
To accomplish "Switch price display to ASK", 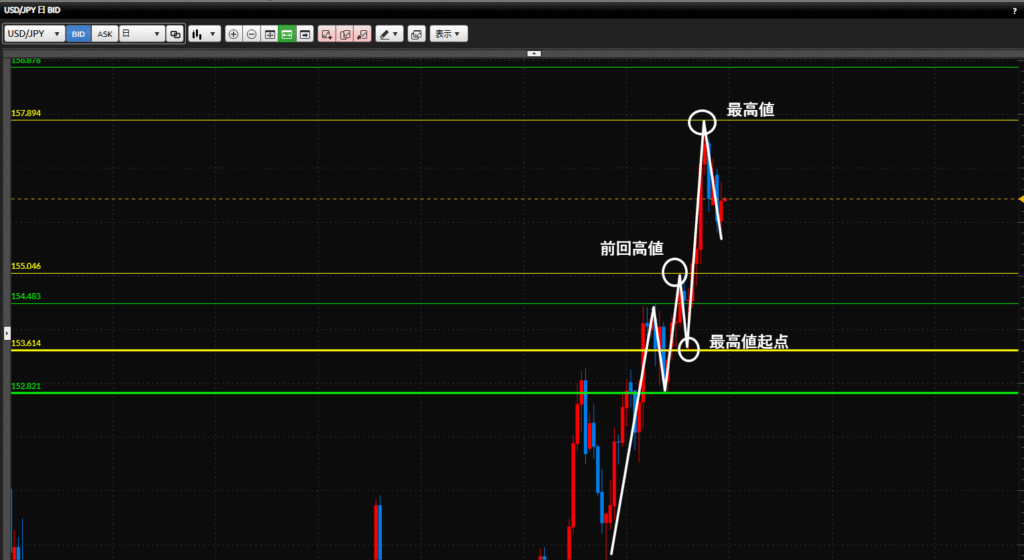I will pos(104,34).
